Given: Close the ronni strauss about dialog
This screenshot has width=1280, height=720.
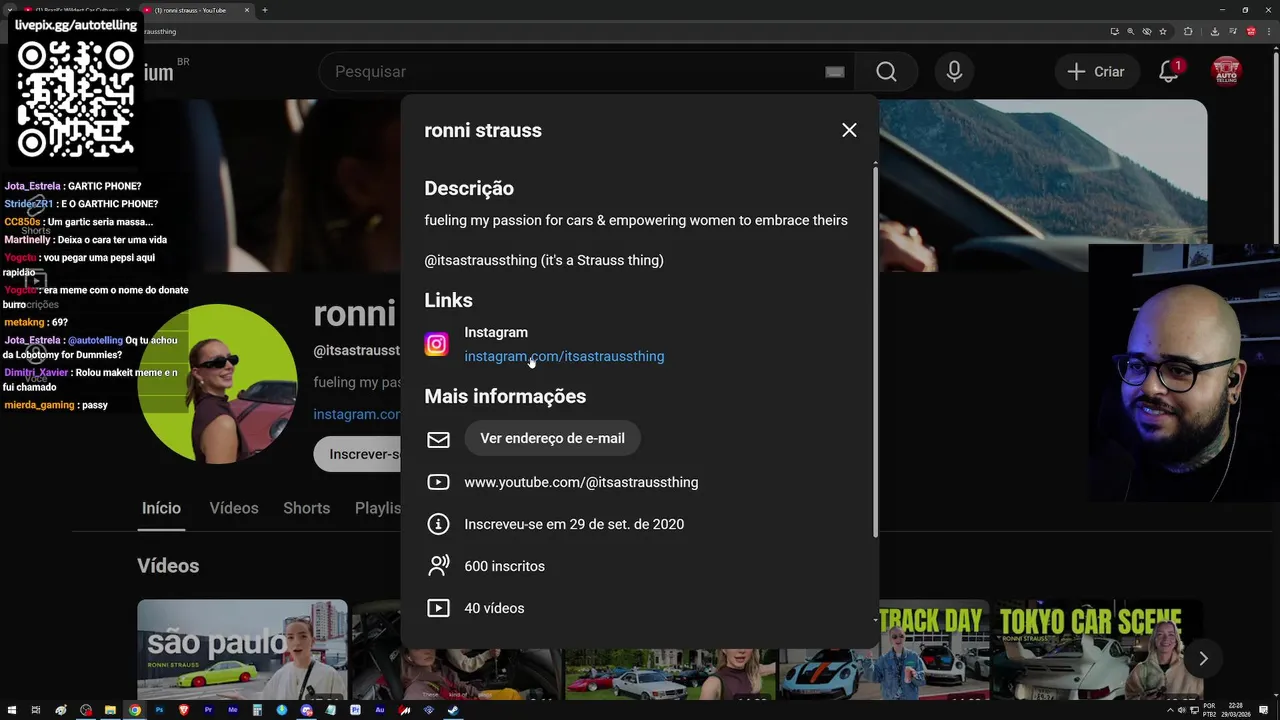Looking at the screenshot, I should pos(849,130).
